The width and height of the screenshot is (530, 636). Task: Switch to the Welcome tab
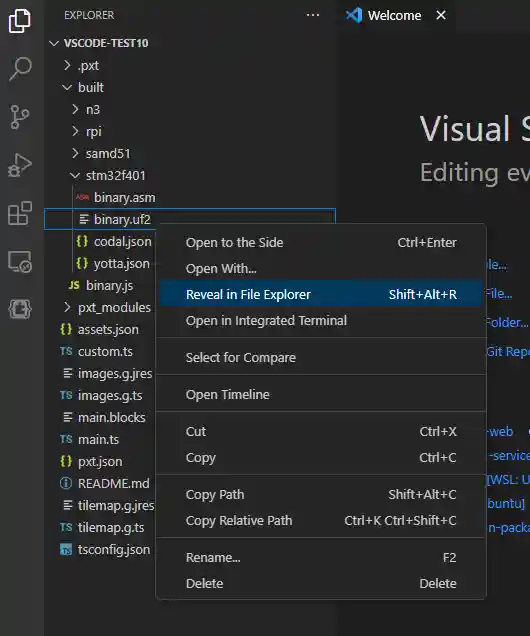394,15
